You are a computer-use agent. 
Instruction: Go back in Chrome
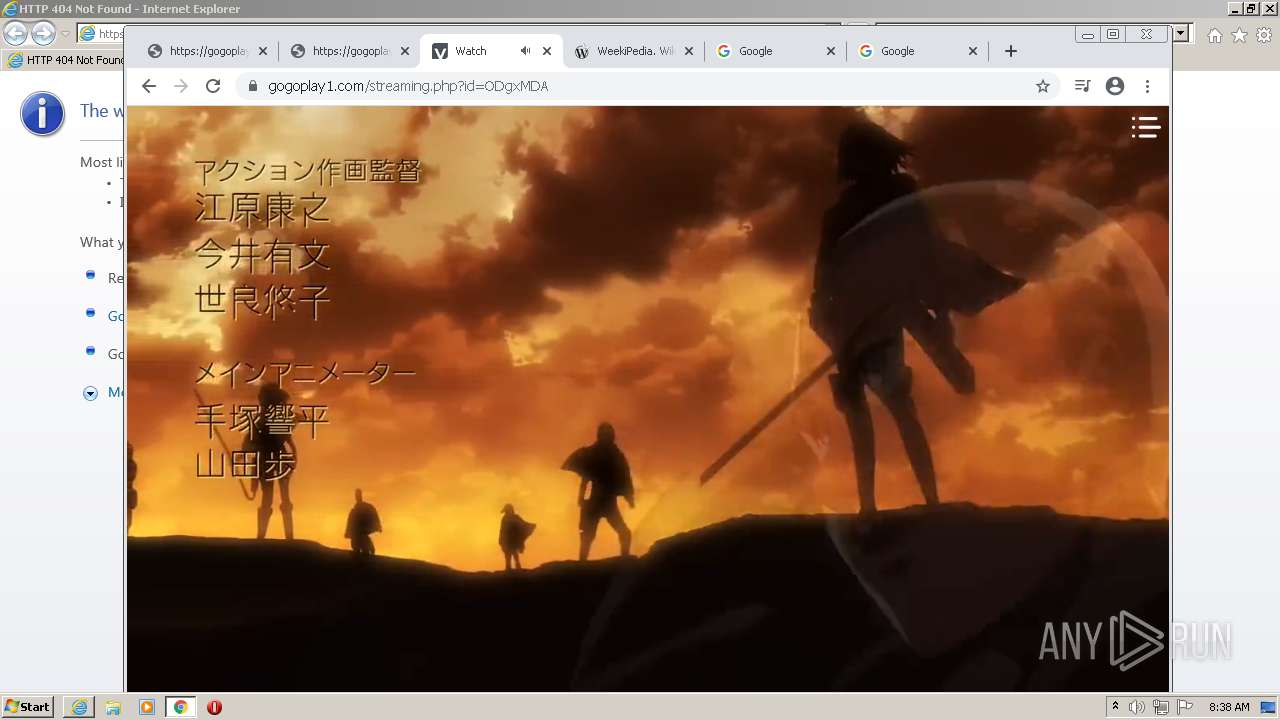click(x=149, y=86)
